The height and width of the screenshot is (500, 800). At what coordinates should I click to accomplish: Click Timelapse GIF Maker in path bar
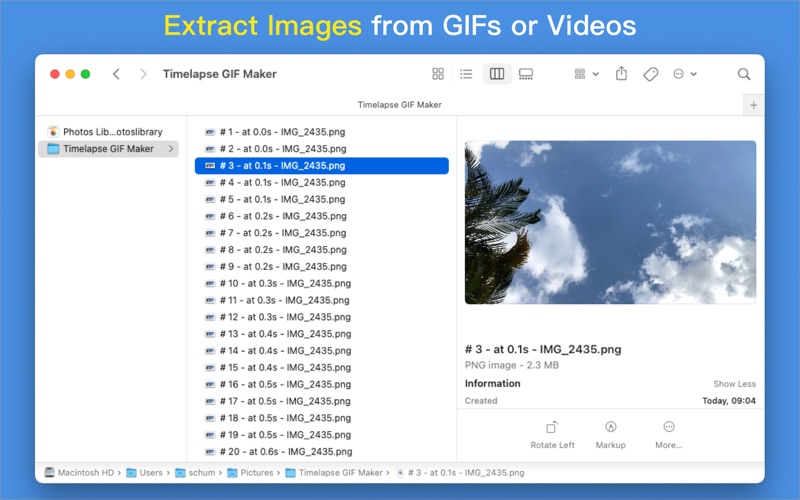coord(334,472)
